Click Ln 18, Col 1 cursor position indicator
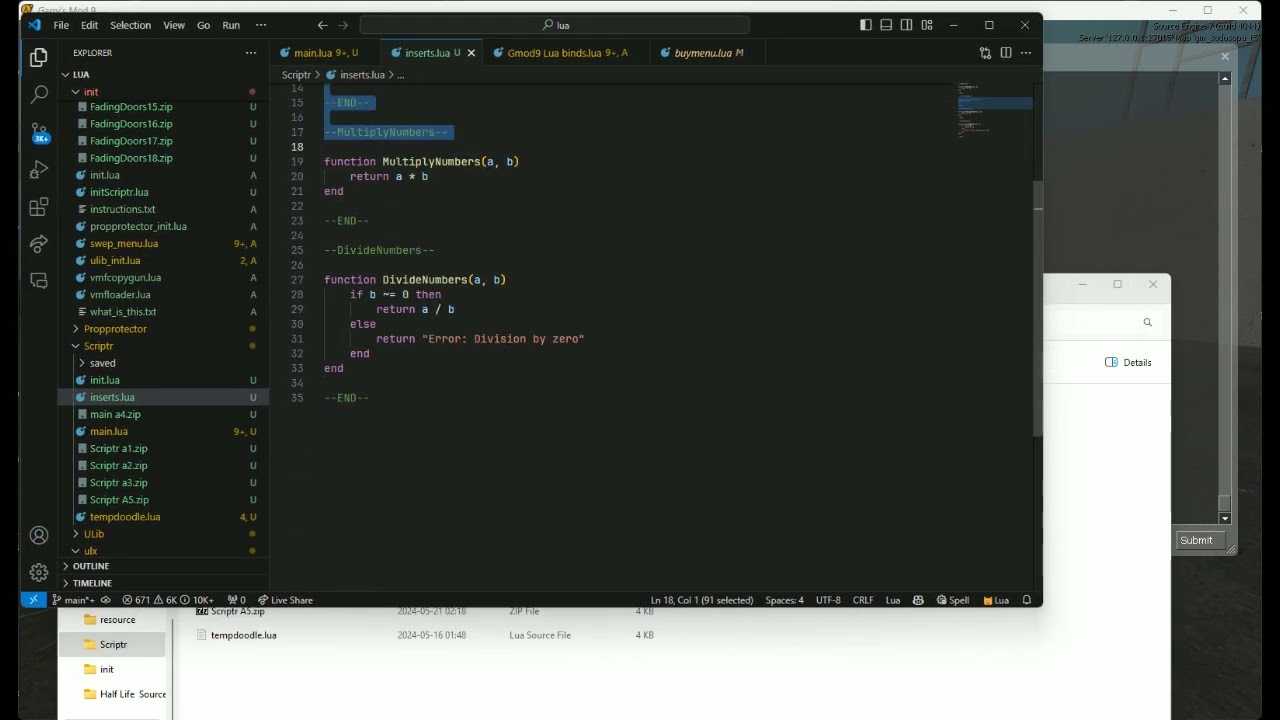 pos(702,600)
